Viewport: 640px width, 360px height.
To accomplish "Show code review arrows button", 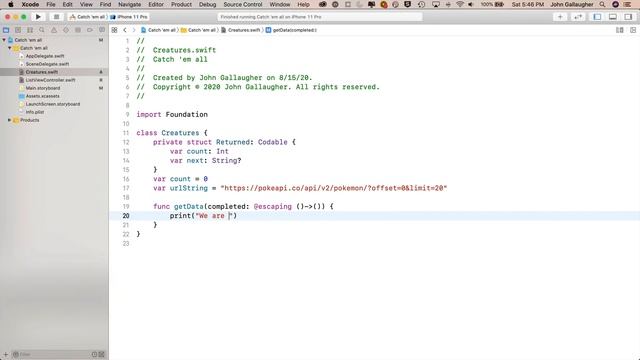I will pos(578,17).
